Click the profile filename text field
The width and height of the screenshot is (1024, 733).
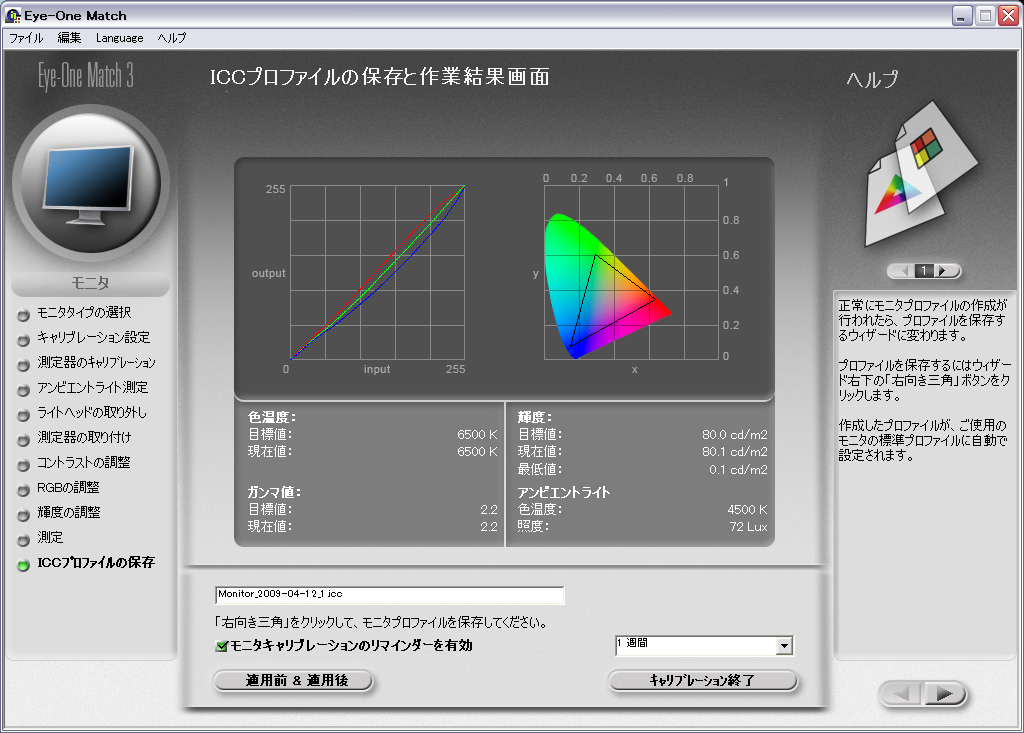(389, 595)
